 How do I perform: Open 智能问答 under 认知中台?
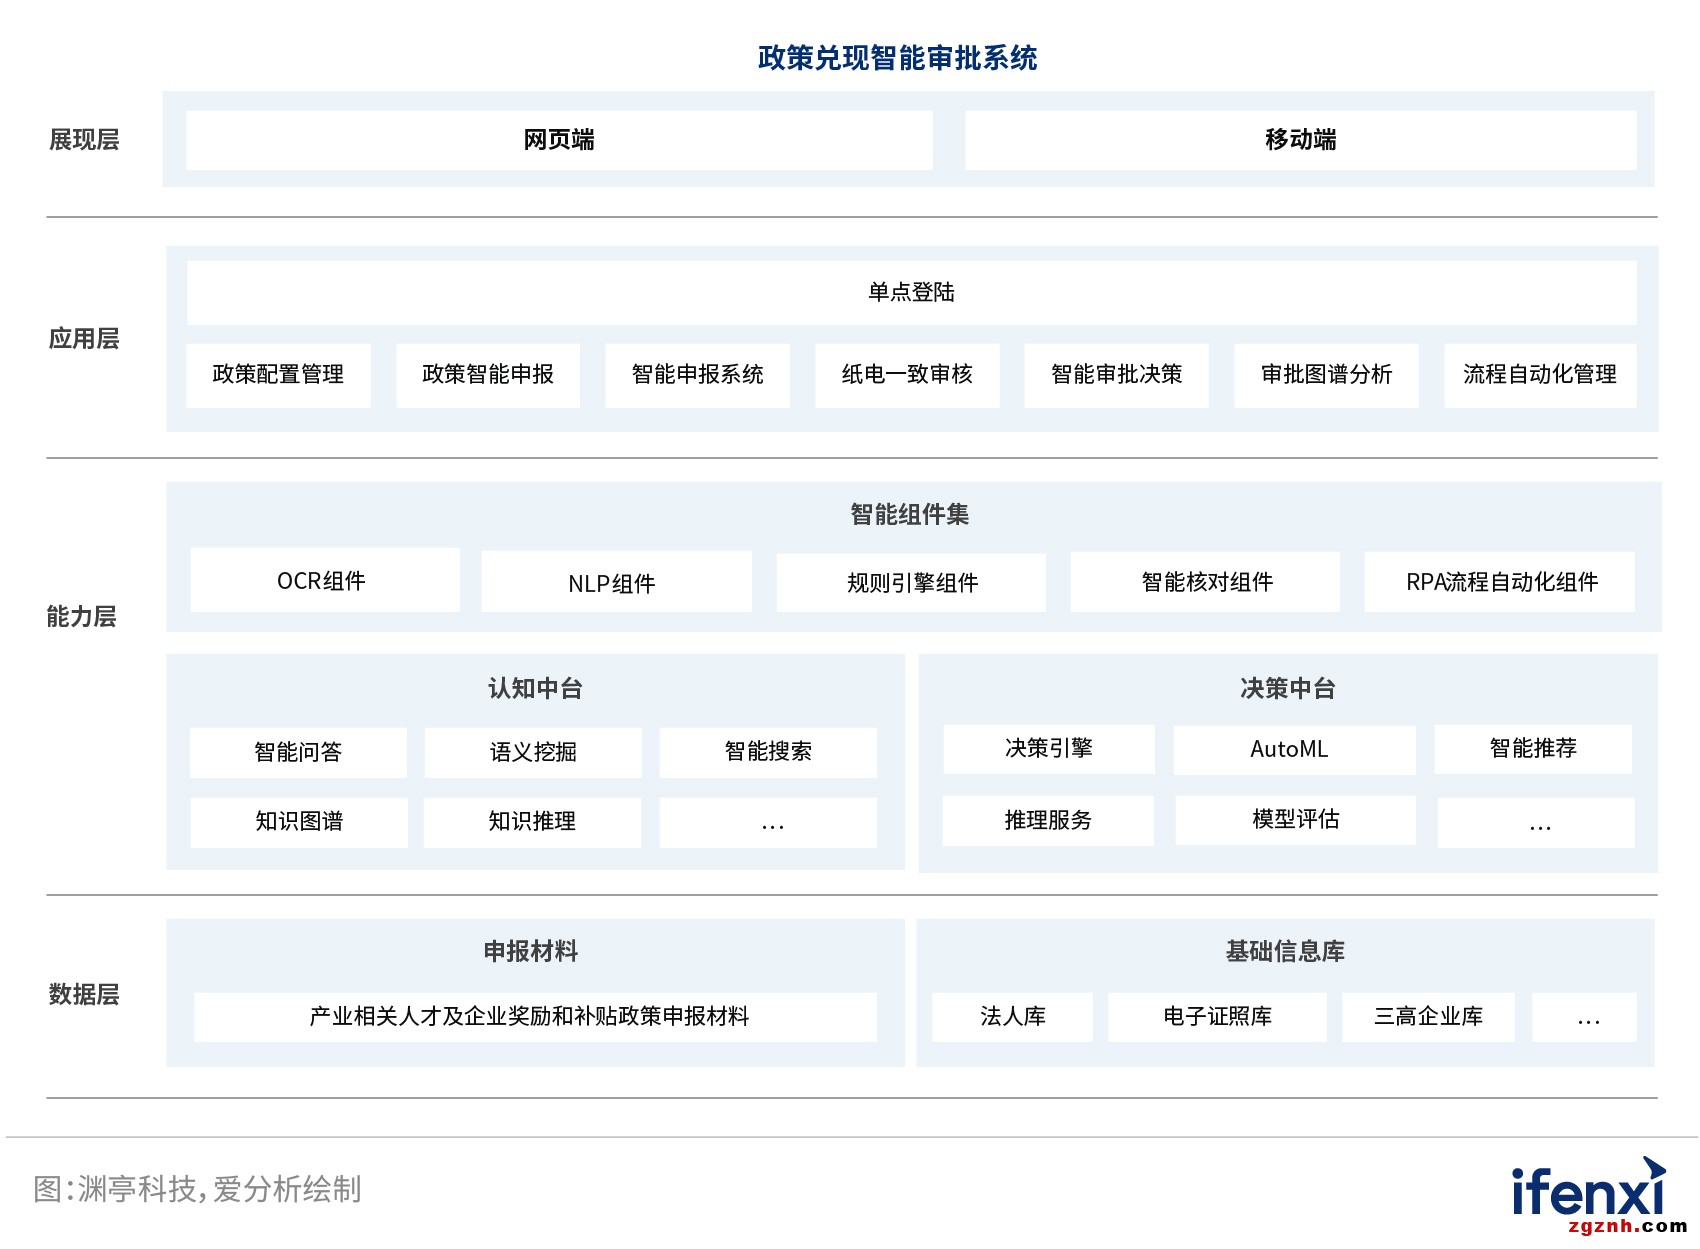point(298,752)
